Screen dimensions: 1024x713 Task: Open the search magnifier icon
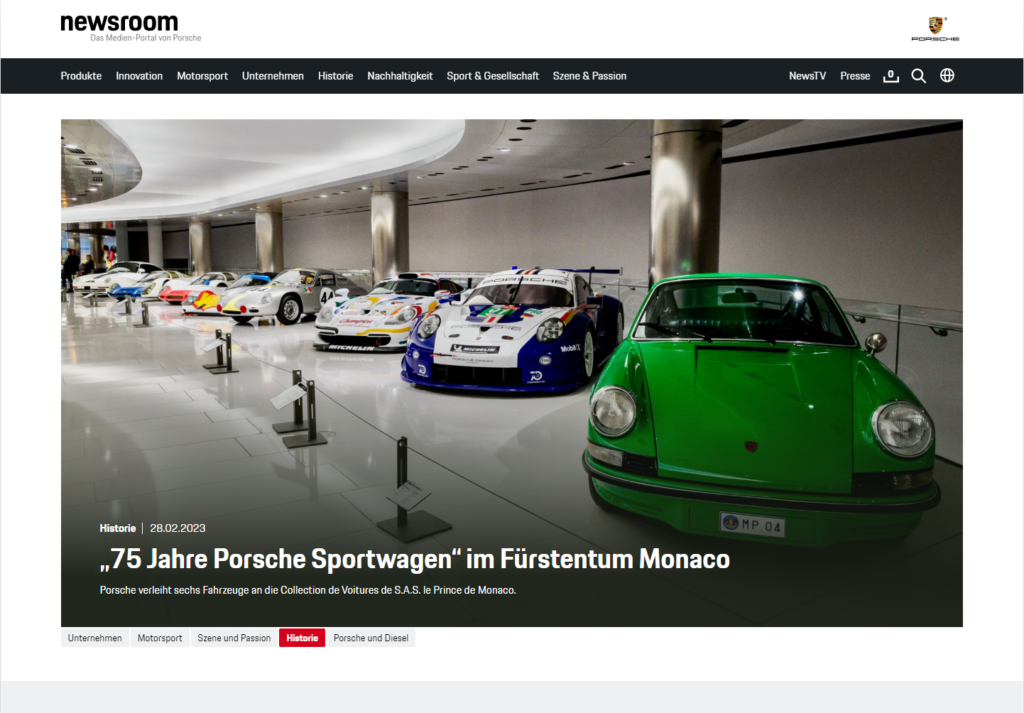(918, 75)
